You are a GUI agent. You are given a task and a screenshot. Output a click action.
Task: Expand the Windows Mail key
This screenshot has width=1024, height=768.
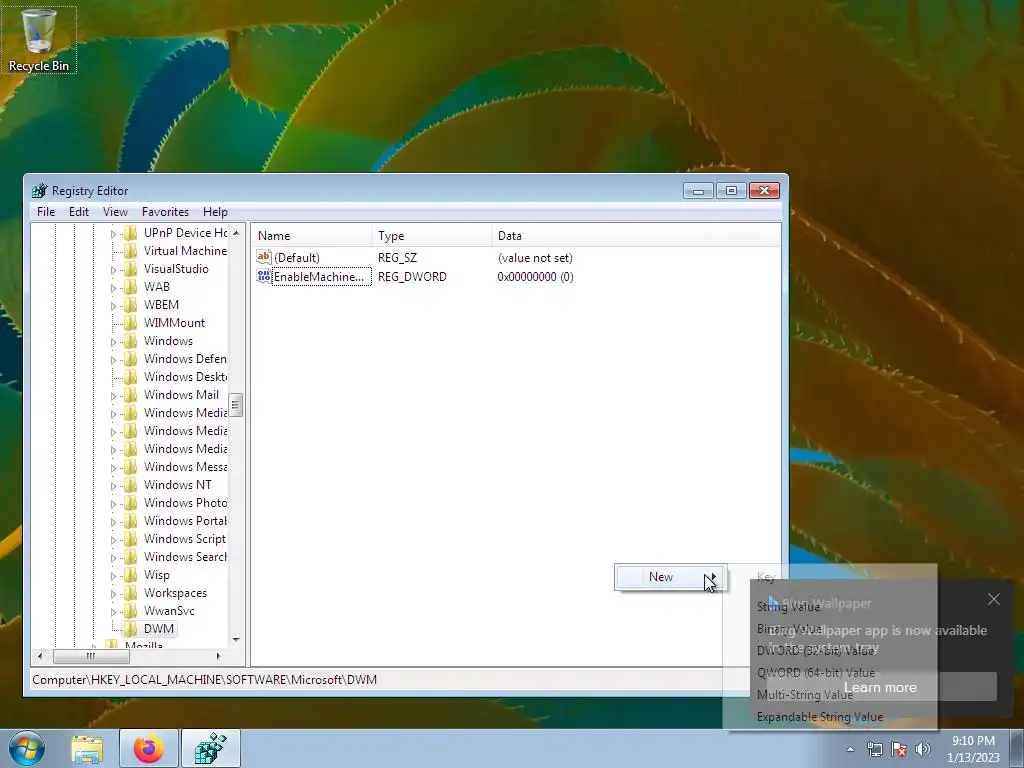(113, 395)
